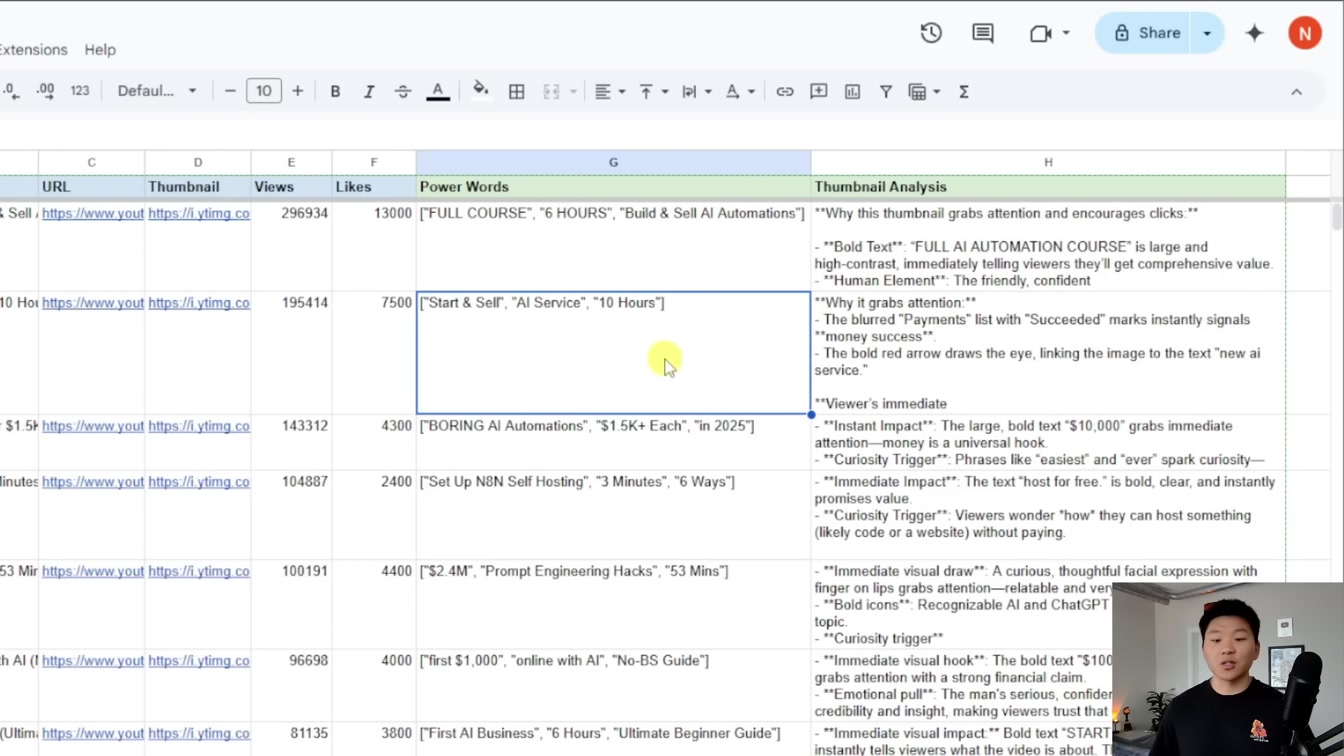Open the borders tool
Image resolution: width=1344 pixels, height=756 pixels.
point(517,91)
